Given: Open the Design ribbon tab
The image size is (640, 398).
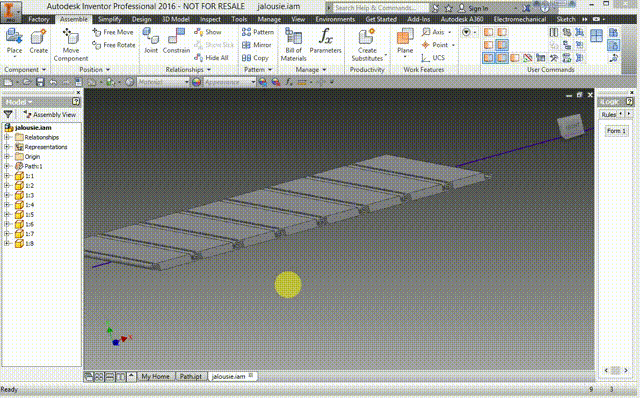Looking at the screenshot, I should click(141, 19).
